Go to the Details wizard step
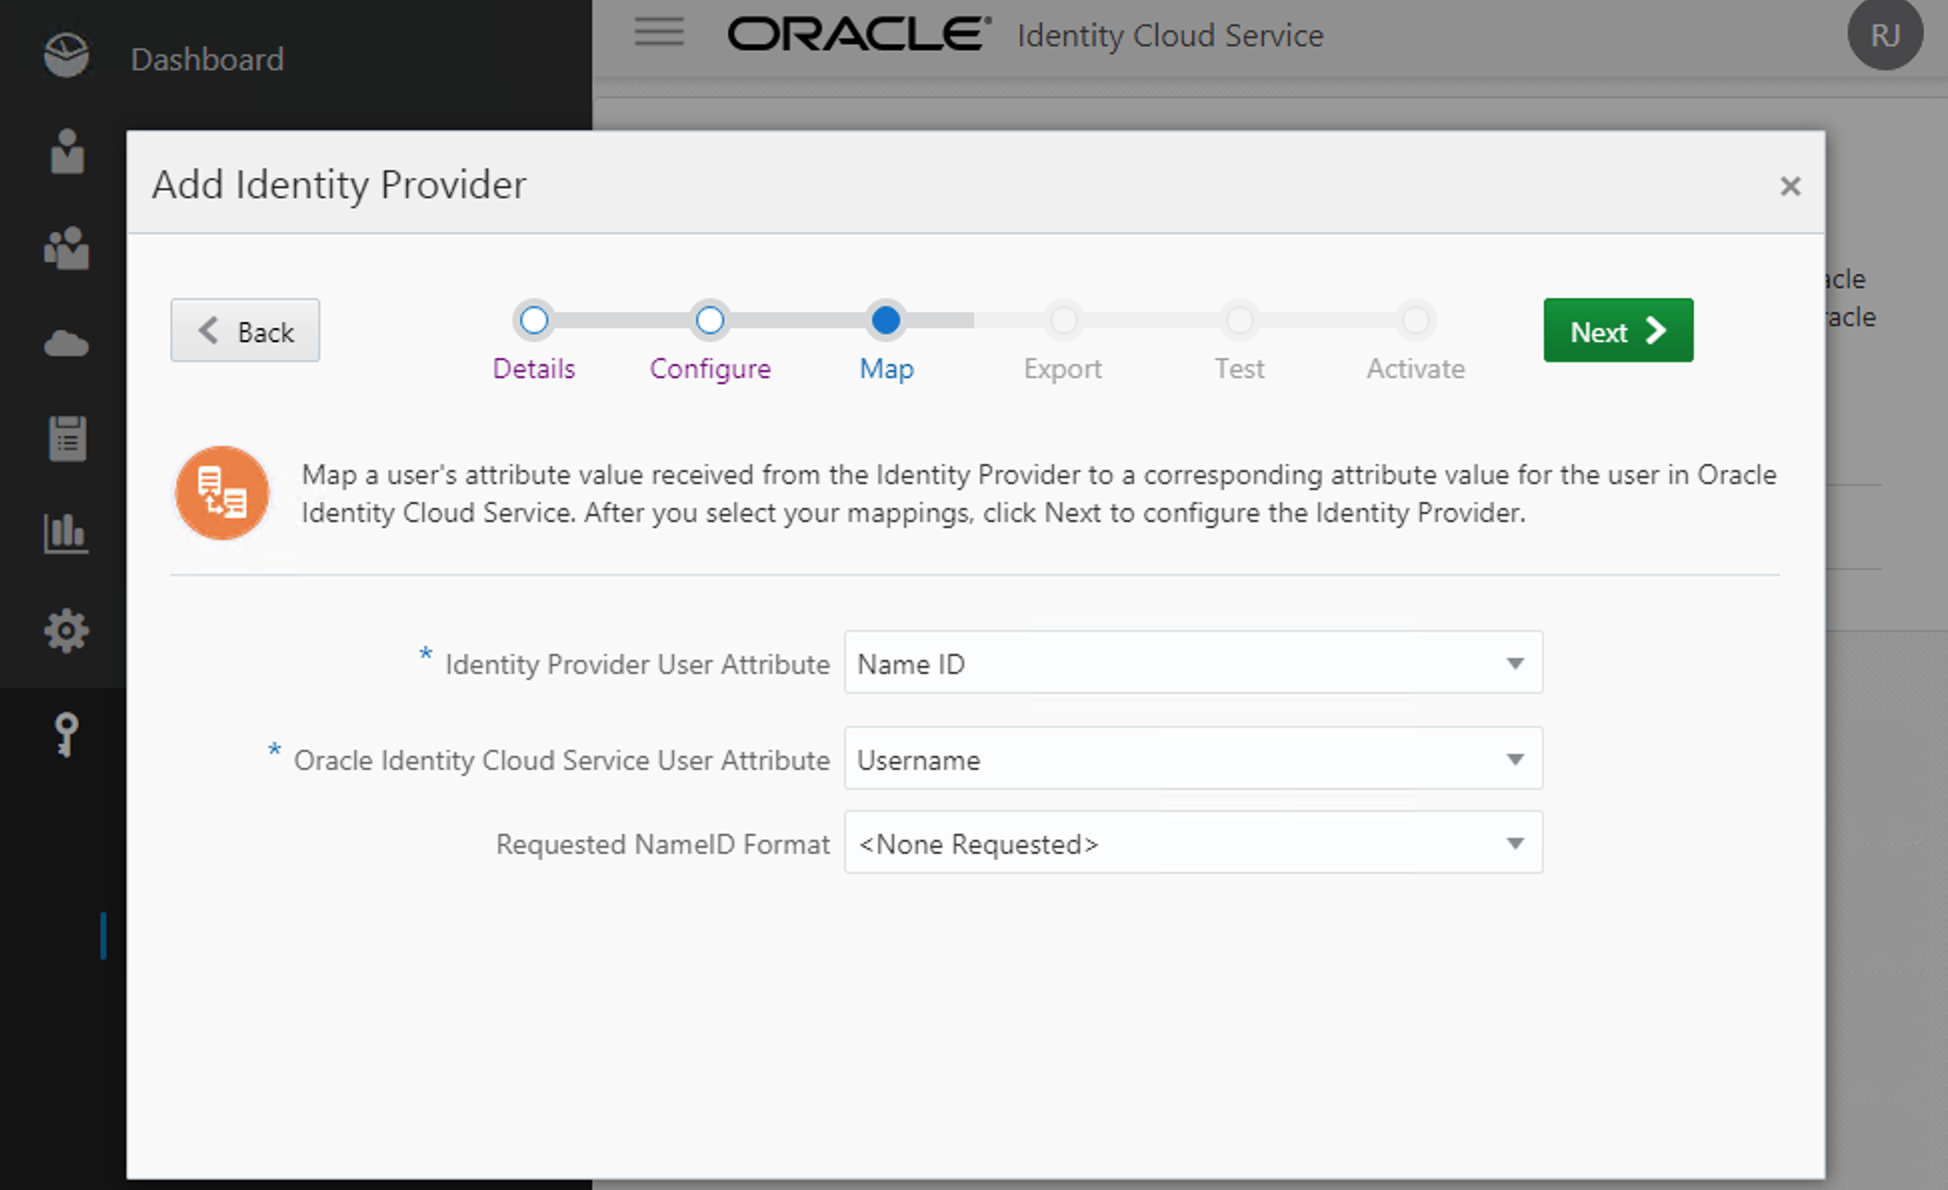Screen dimensions: 1948x1190 pyautogui.click(x=534, y=341)
